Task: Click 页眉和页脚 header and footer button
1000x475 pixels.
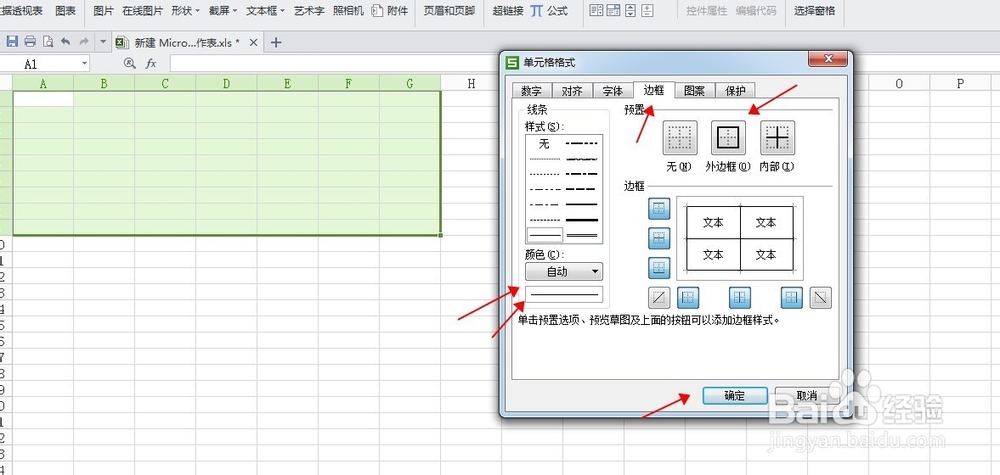Action: (449, 11)
